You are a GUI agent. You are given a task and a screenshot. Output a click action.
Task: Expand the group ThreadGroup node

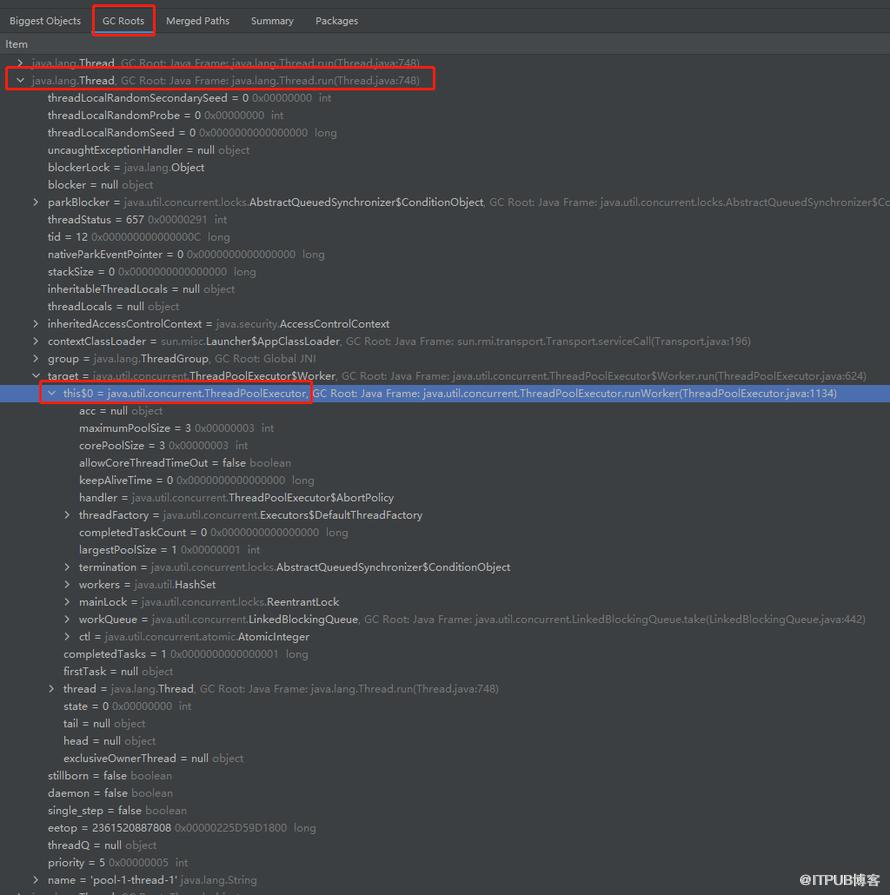pos(36,359)
